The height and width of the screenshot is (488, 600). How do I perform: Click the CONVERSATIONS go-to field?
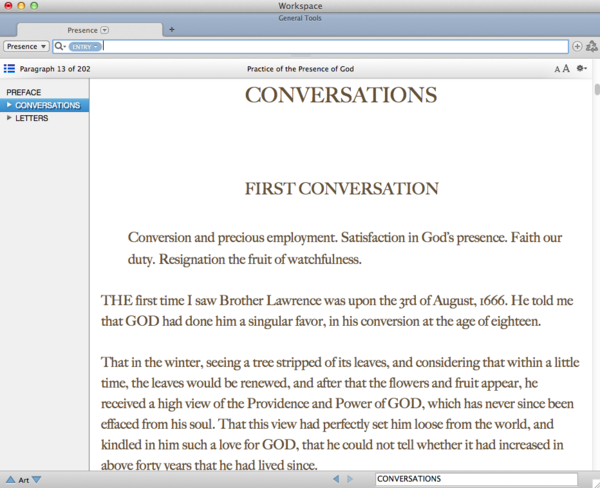coord(476,479)
